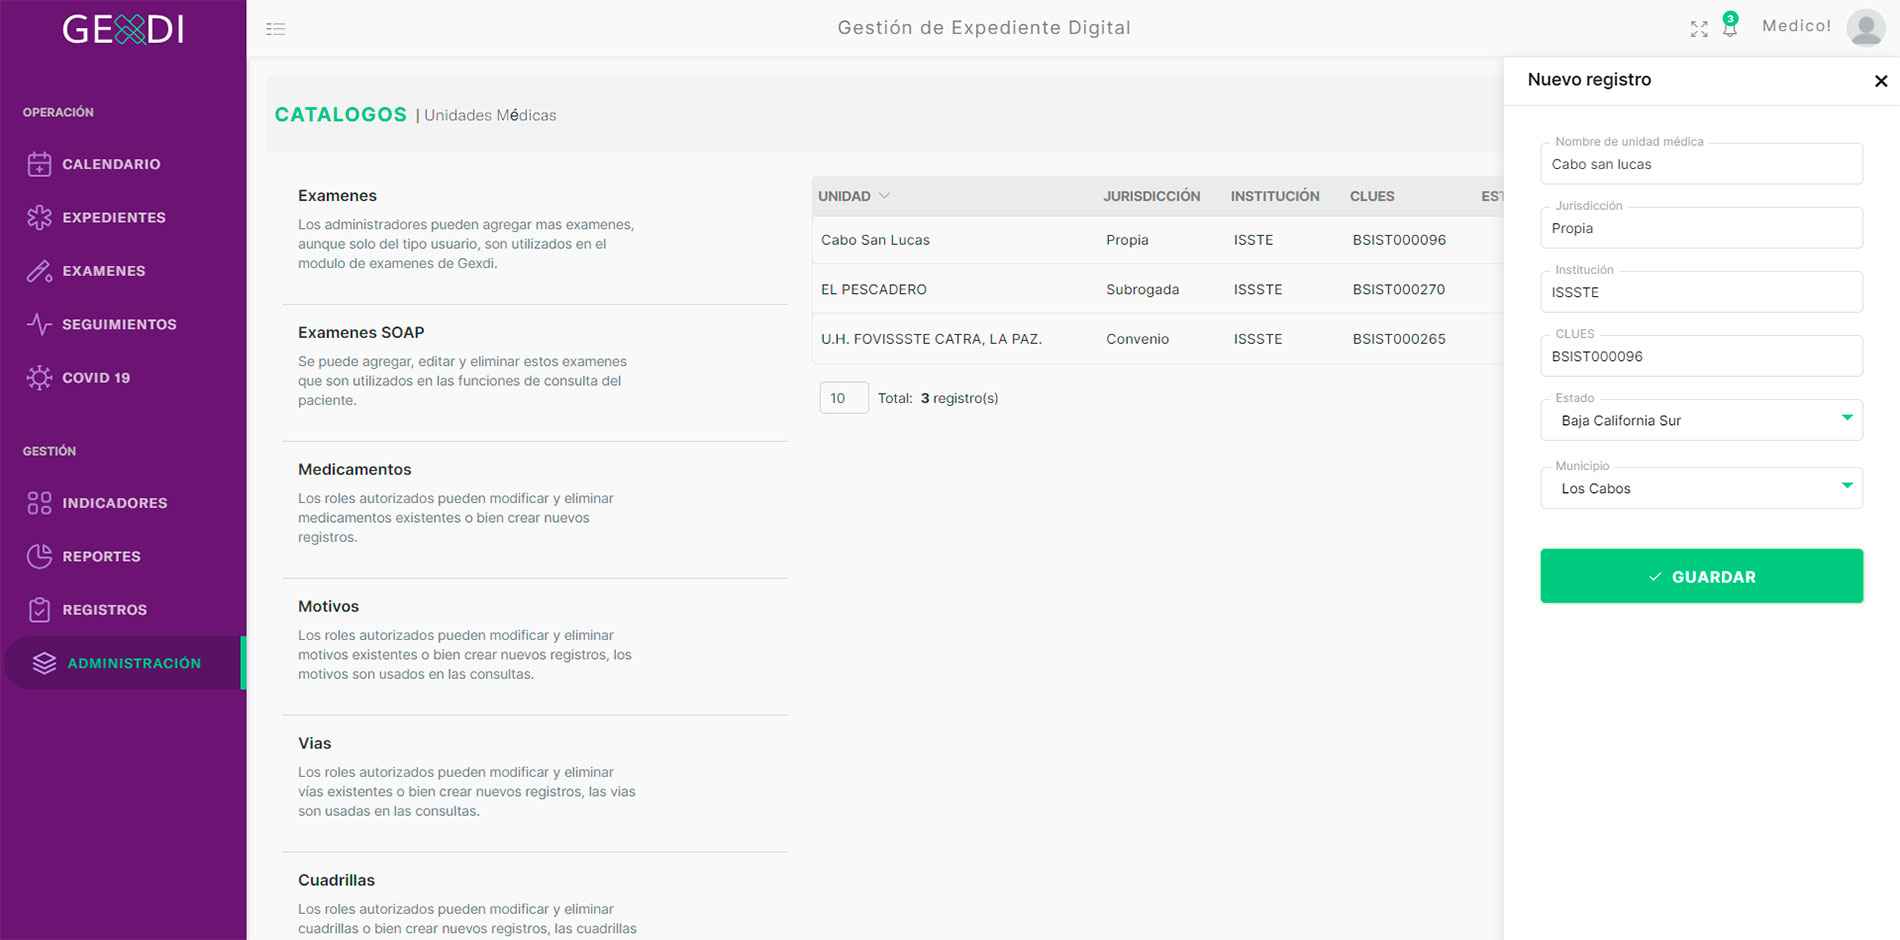Image resolution: width=1900 pixels, height=940 pixels.
Task: Enter fullscreen with the expand icon
Action: [x=1699, y=29]
